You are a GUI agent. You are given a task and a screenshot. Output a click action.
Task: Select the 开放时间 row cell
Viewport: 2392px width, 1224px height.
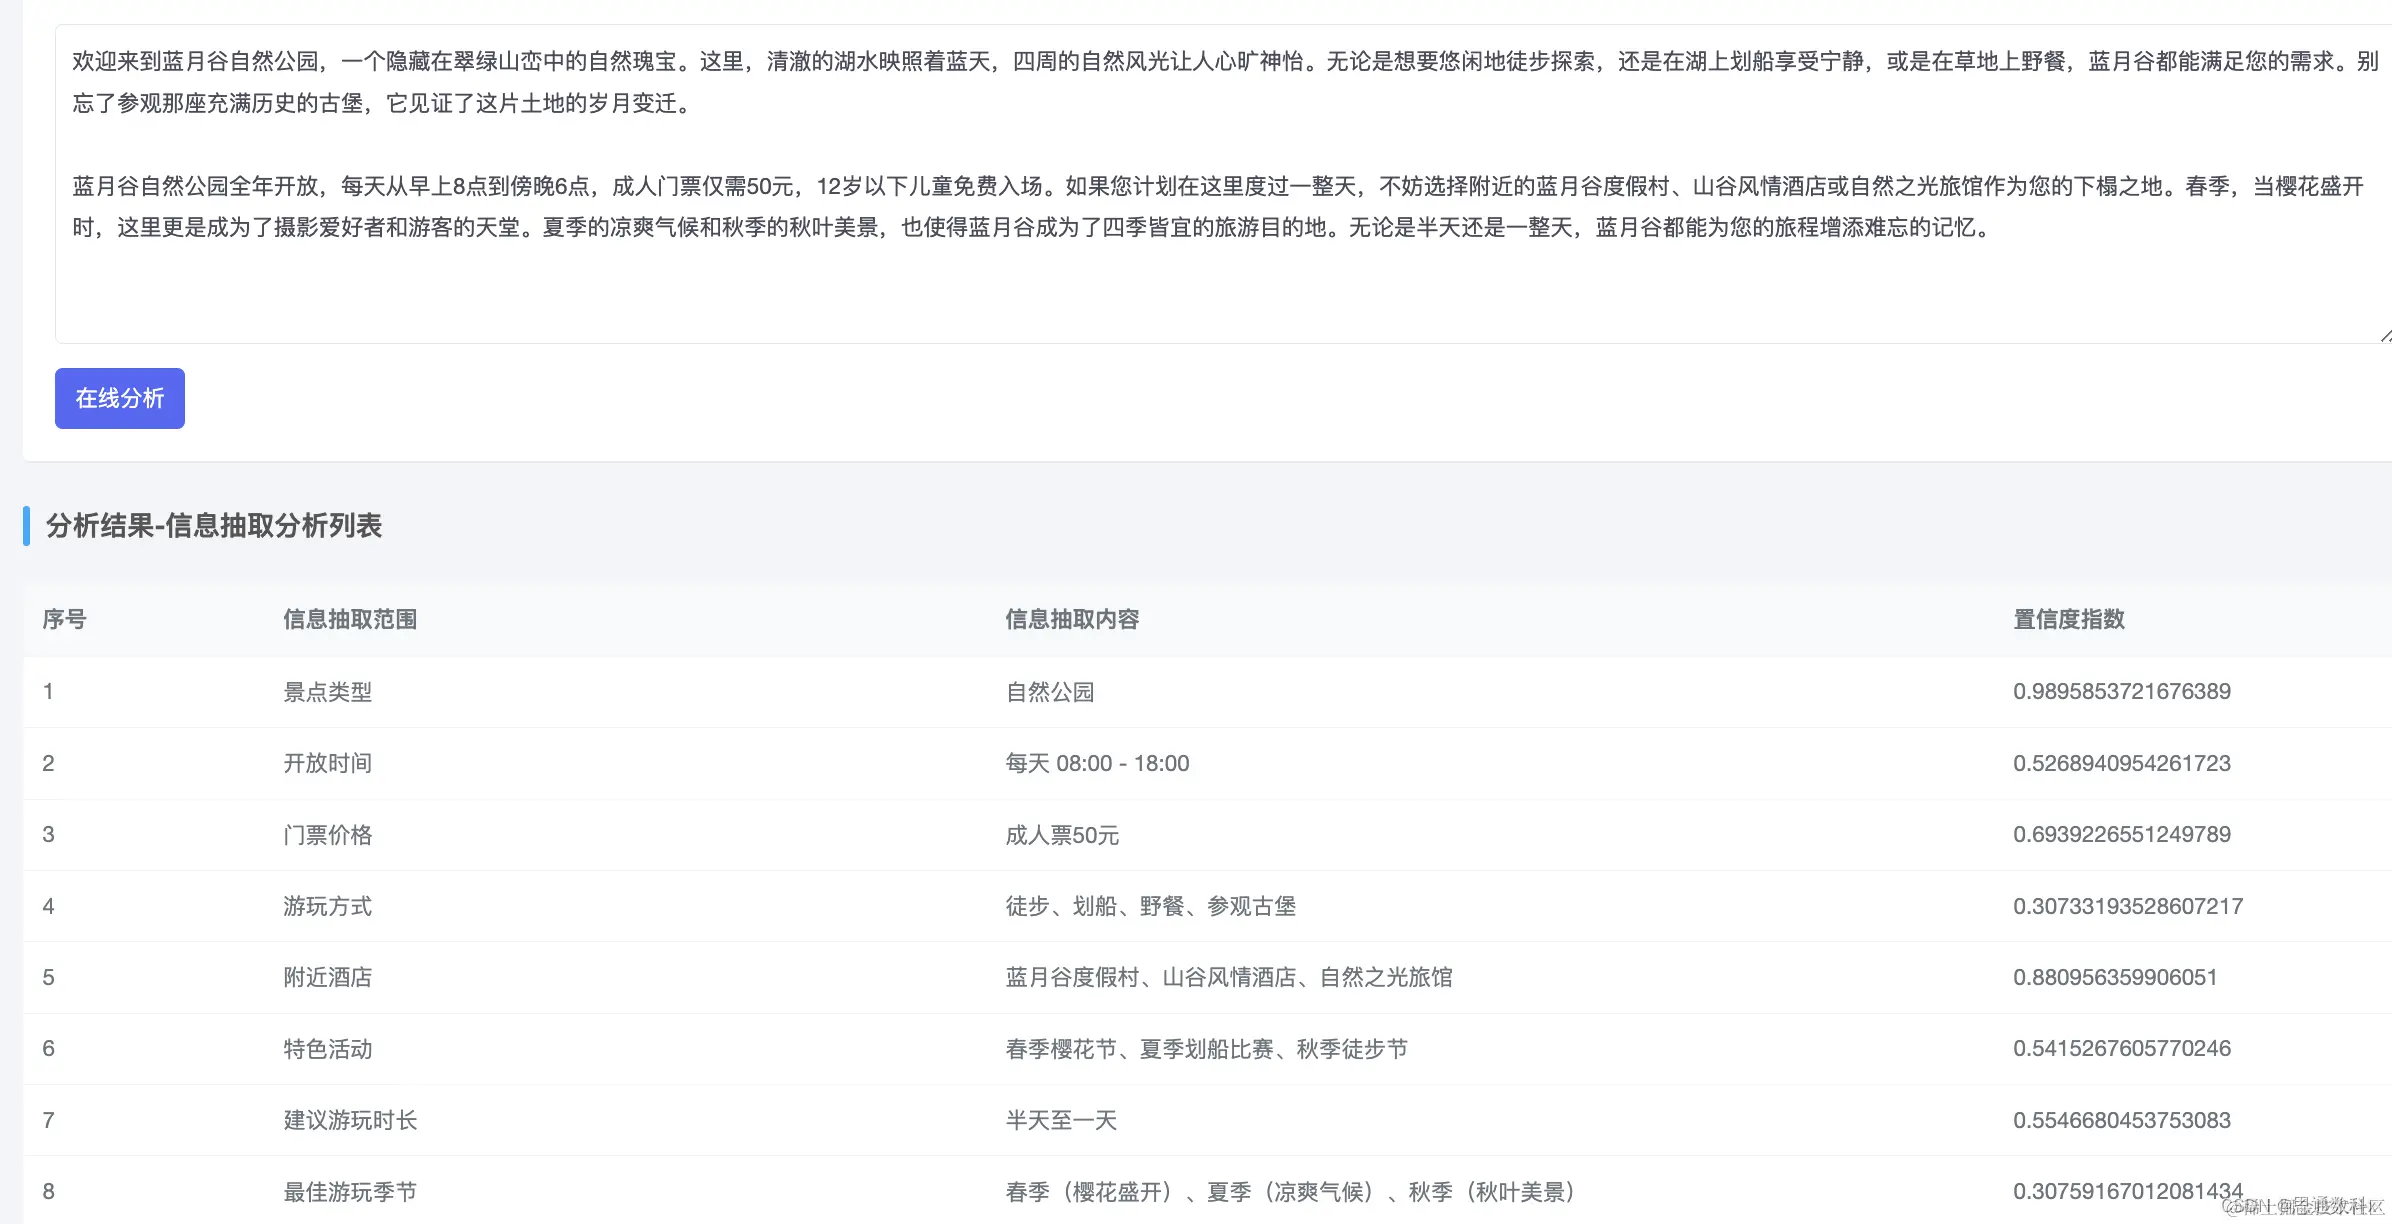(327, 763)
